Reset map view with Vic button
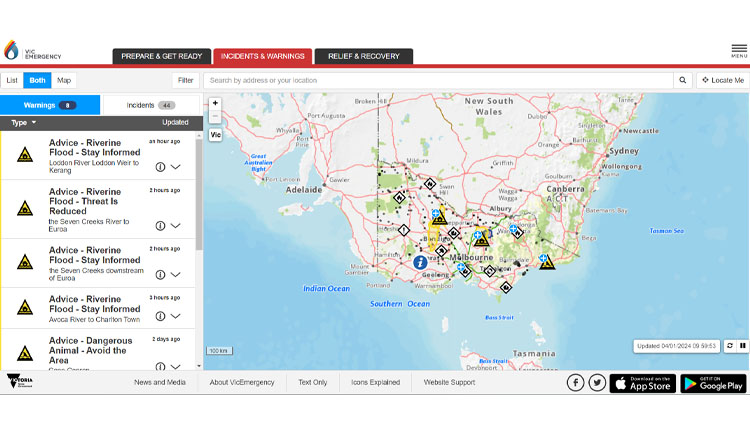 [216, 135]
